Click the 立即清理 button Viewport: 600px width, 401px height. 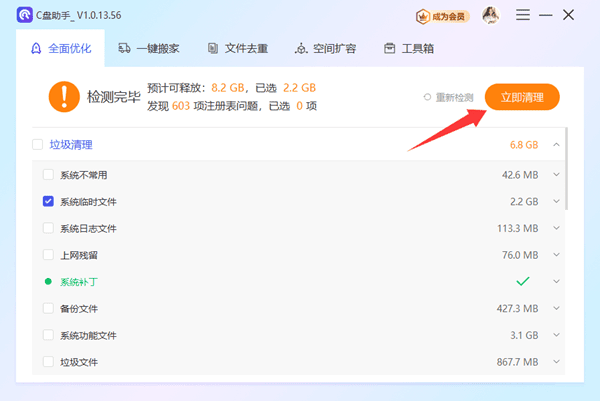tap(522, 97)
